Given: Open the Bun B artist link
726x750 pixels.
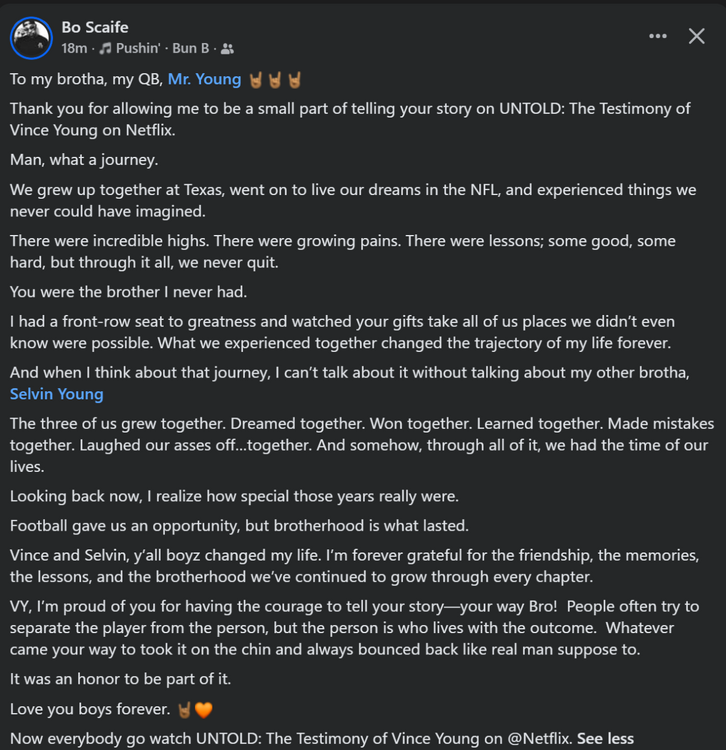Looking at the screenshot, I should pyautogui.click(x=190, y=48).
